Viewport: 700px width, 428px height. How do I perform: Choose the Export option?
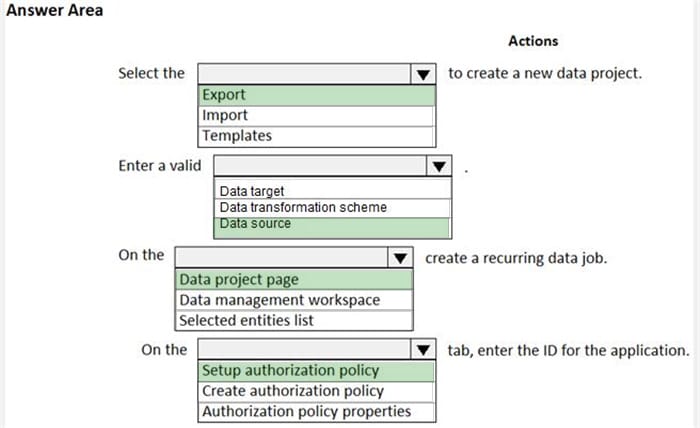point(317,96)
